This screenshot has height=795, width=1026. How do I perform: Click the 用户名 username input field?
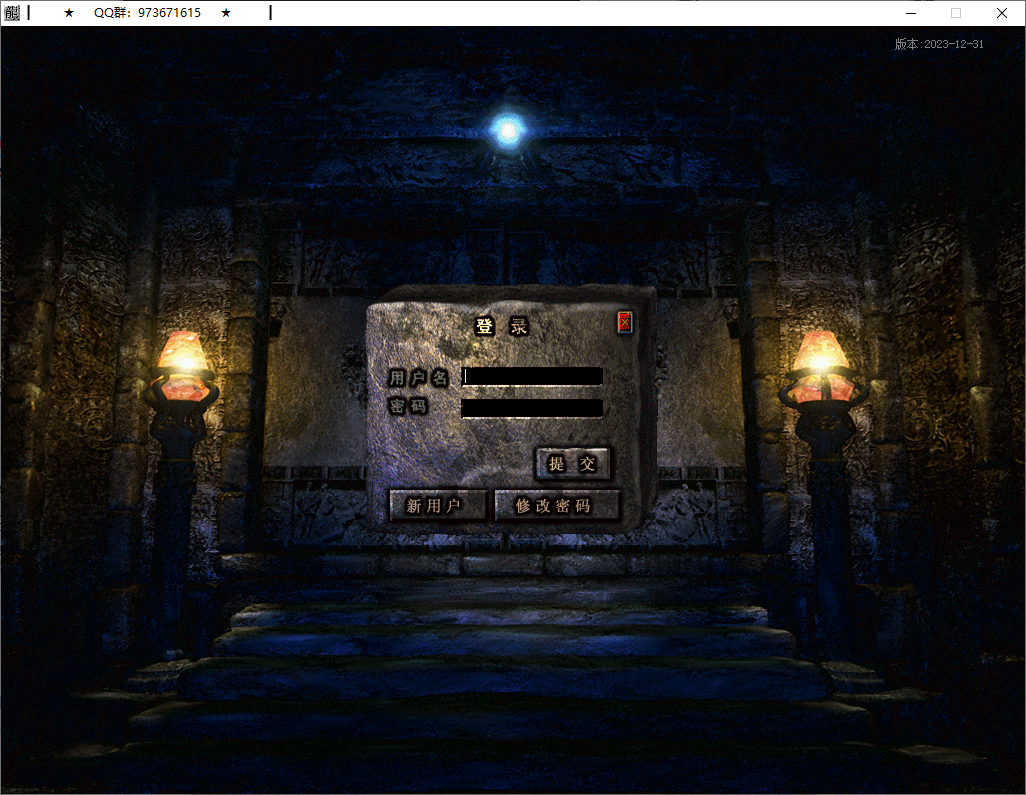coord(532,376)
